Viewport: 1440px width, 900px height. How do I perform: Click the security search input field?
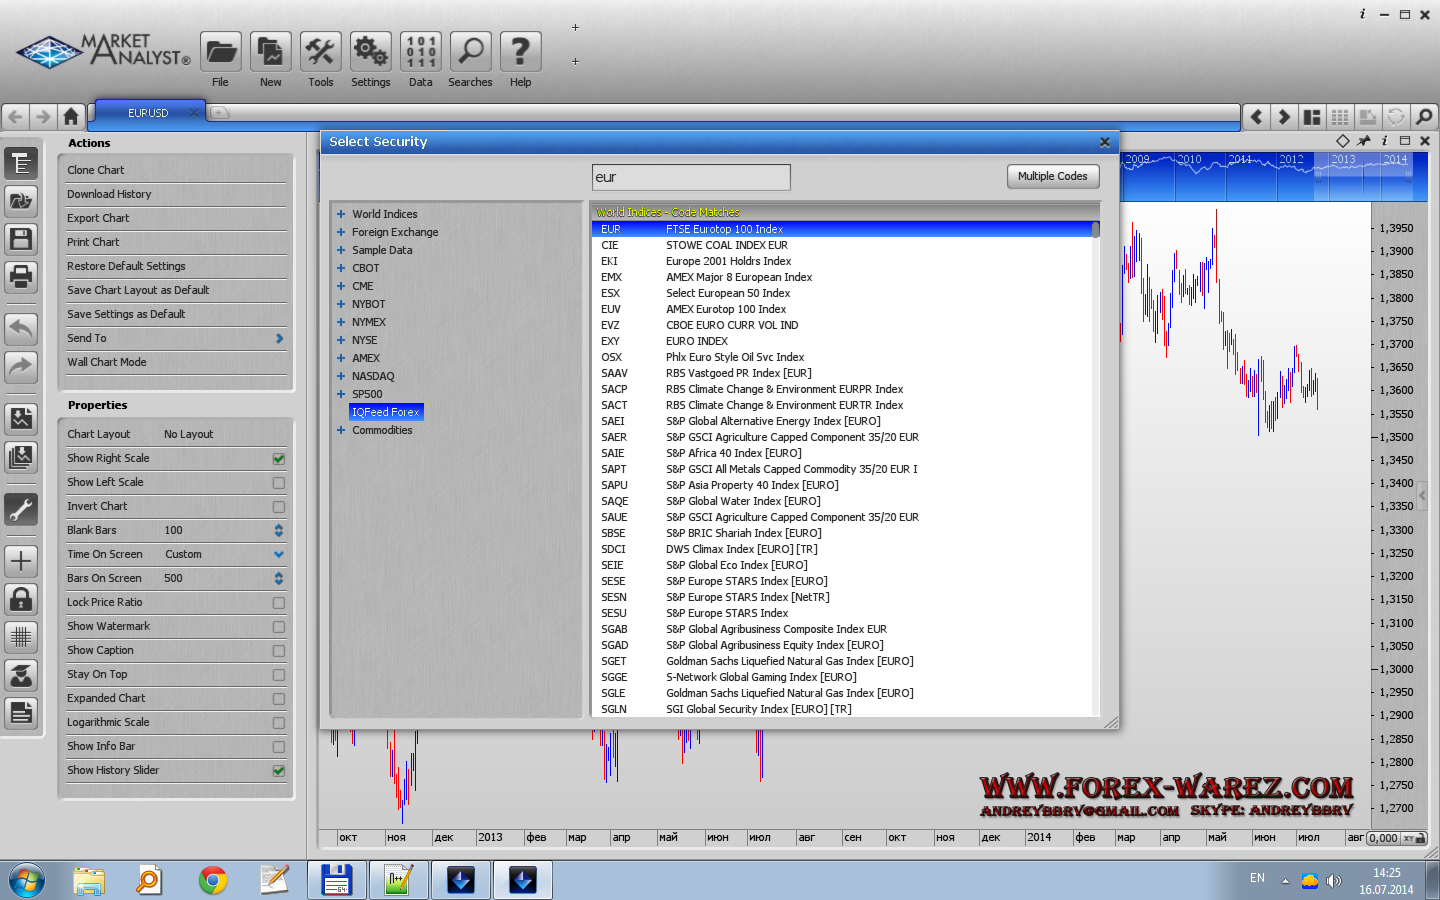click(x=691, y=177)
